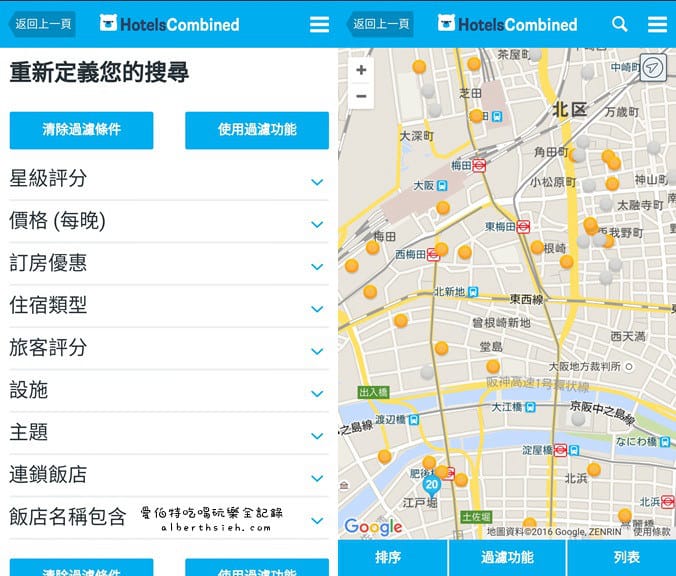Open the 使用條款 link on the map
The width and height of the screenshot is (676, 576).
pos(651,532)
